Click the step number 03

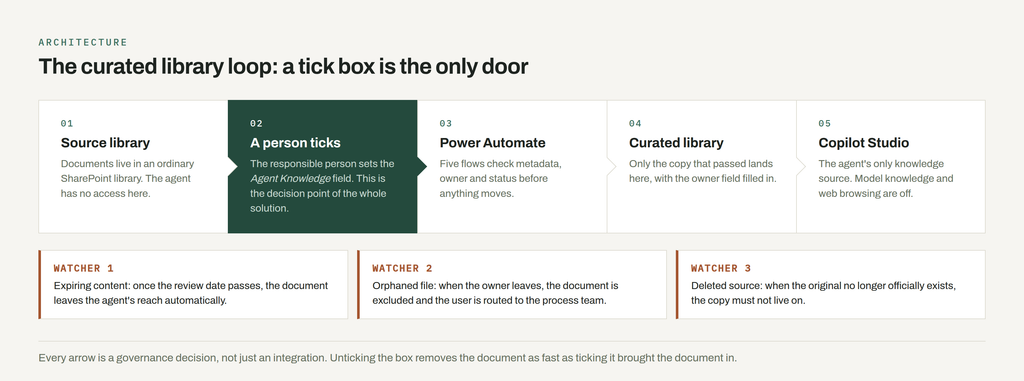(446, 123)
